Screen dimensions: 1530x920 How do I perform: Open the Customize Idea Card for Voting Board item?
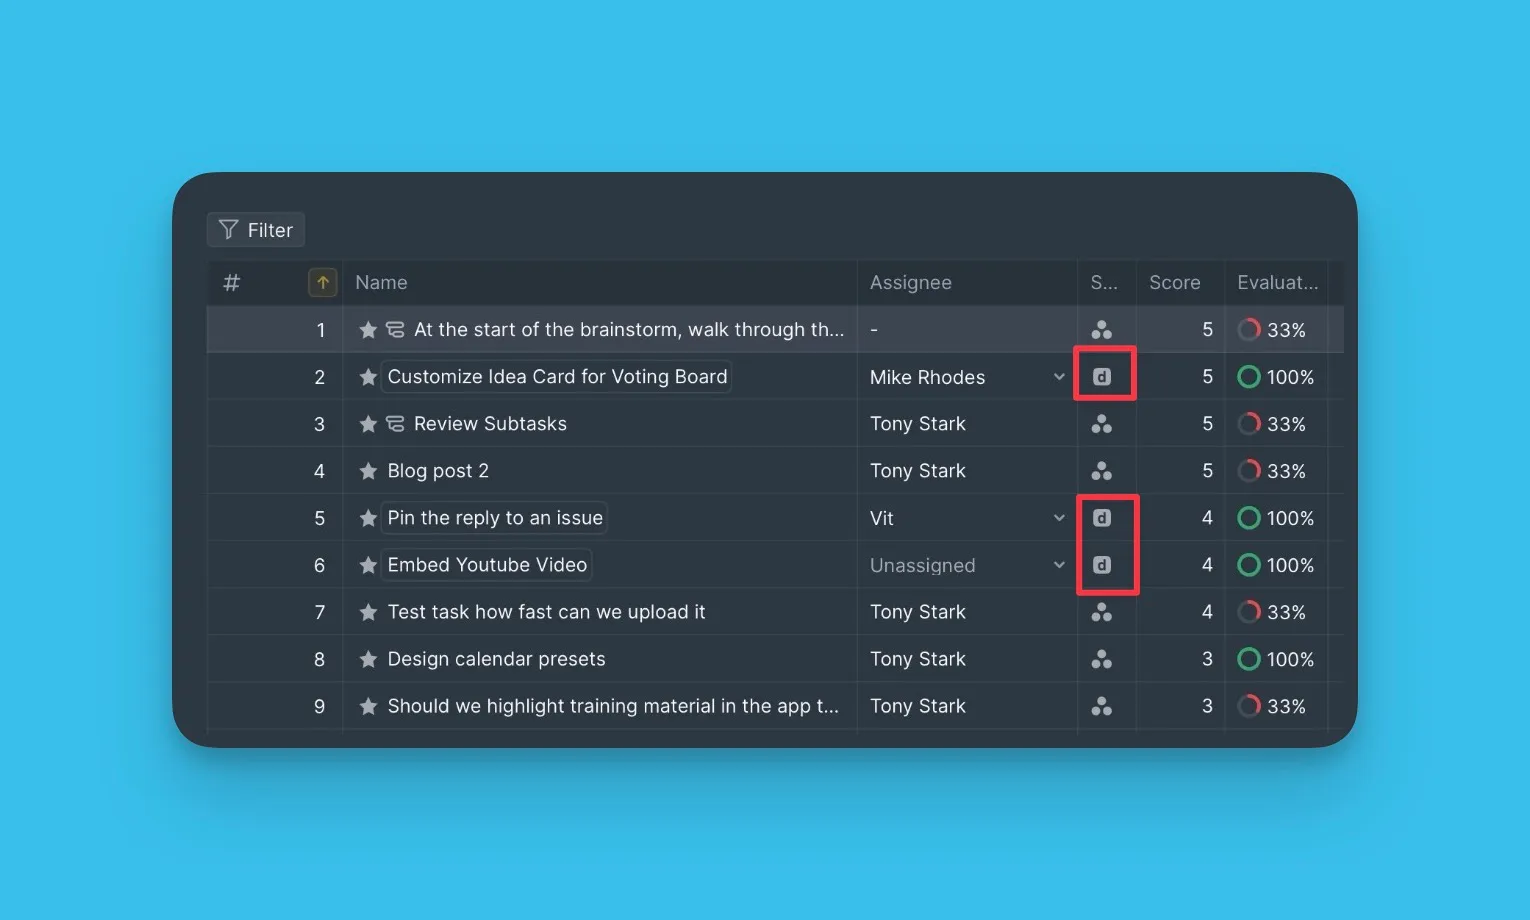point(557,377)
